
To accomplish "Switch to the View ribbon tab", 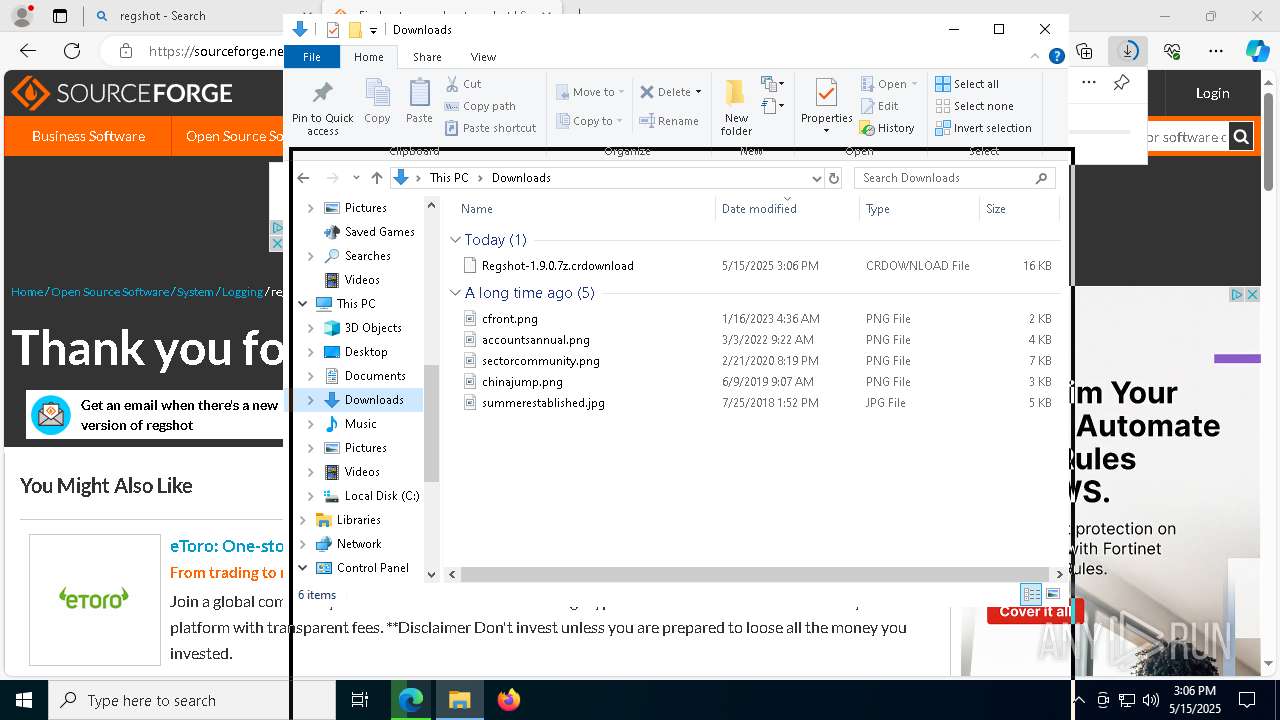I will (483, 57).
